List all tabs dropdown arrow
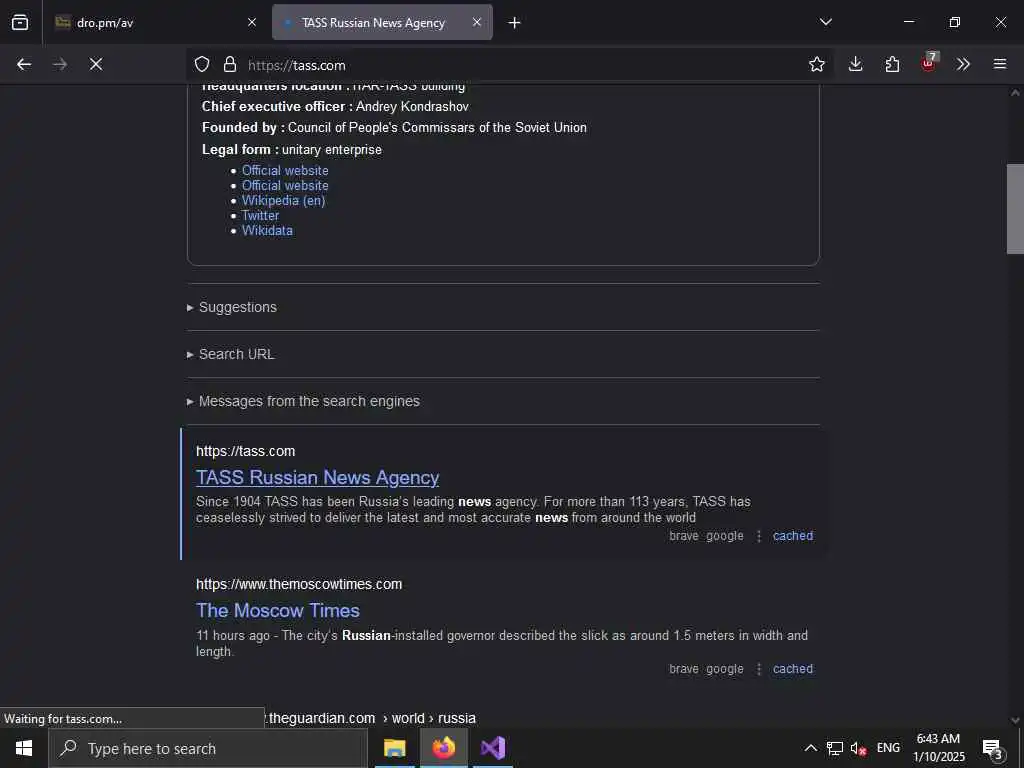 pyautogui.click(x=825, y=22)
